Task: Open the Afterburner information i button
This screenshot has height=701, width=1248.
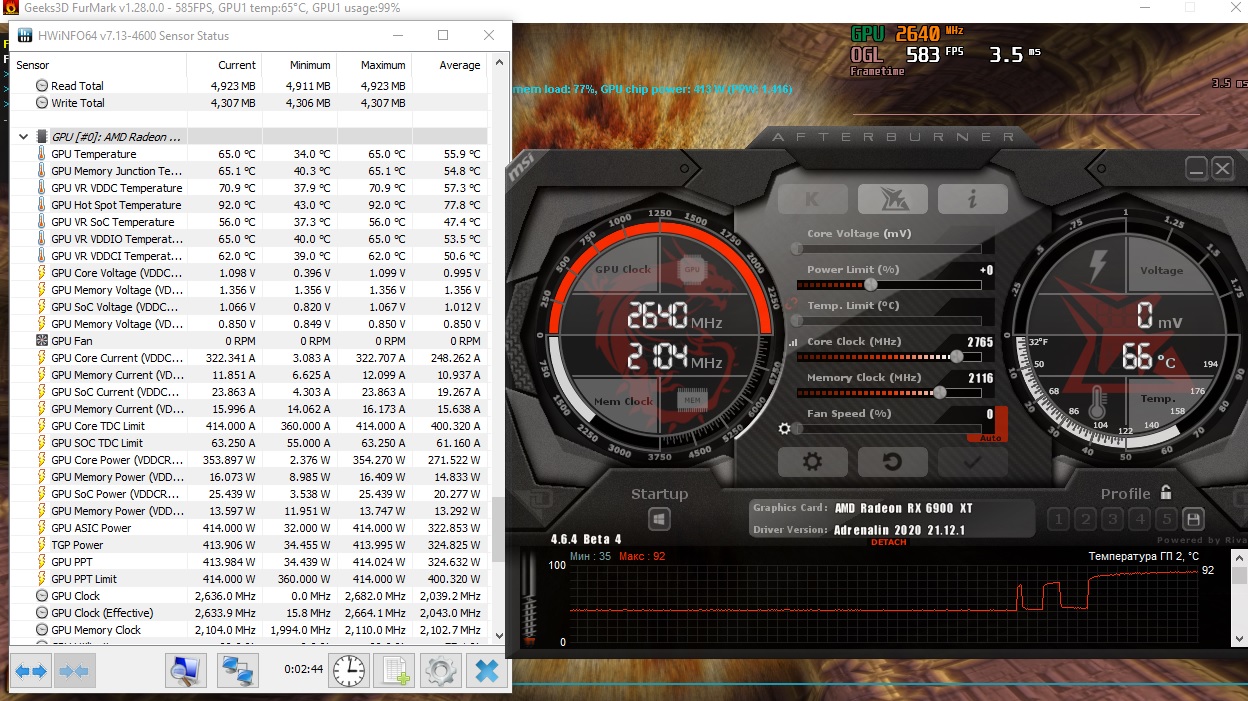Action: pyautogui.click(x=972, y=199)
